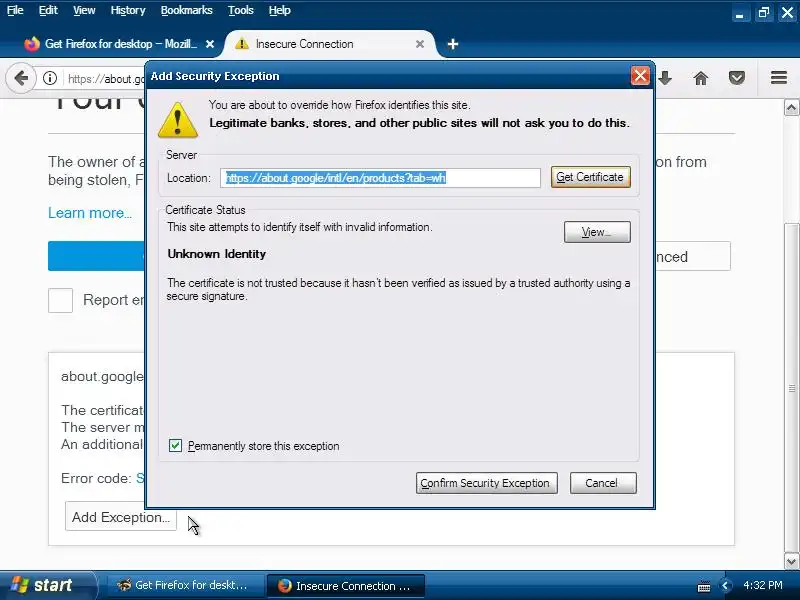The height and width of the screenshot is (600, 800).
Task: Expand hidden system tray icons arrow
Action: pyautogui.click(x=725, y=585)
